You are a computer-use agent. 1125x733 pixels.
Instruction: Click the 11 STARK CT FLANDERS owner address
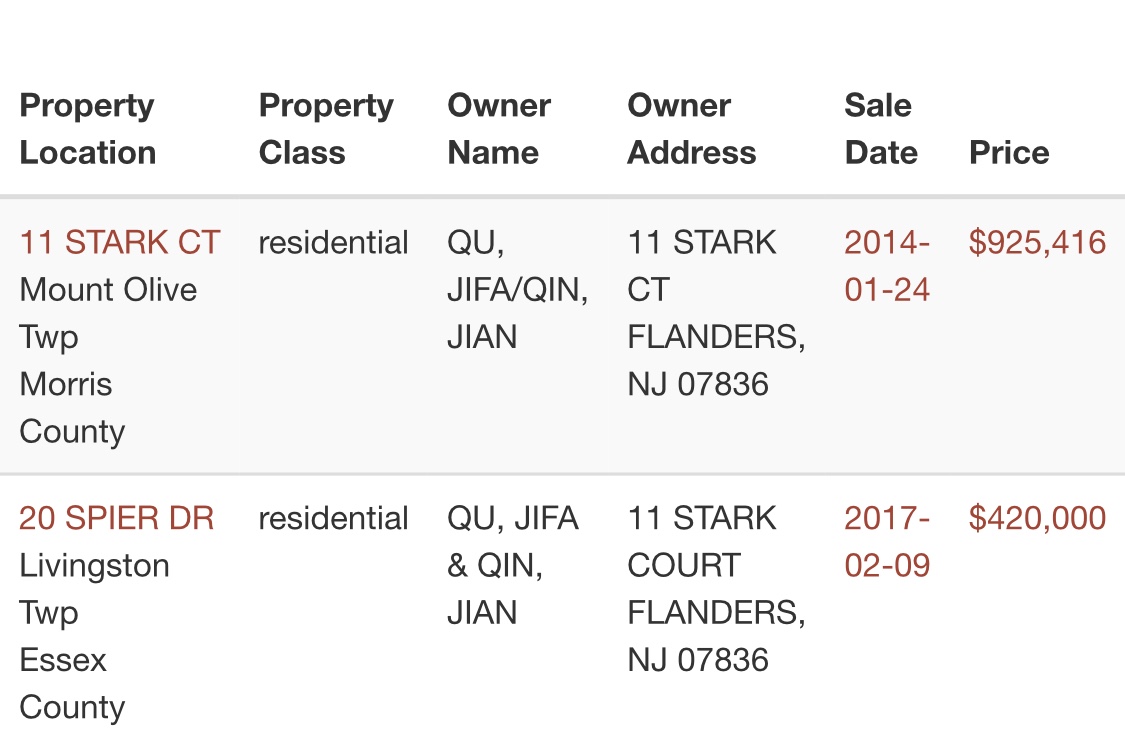tap(715, 313)
